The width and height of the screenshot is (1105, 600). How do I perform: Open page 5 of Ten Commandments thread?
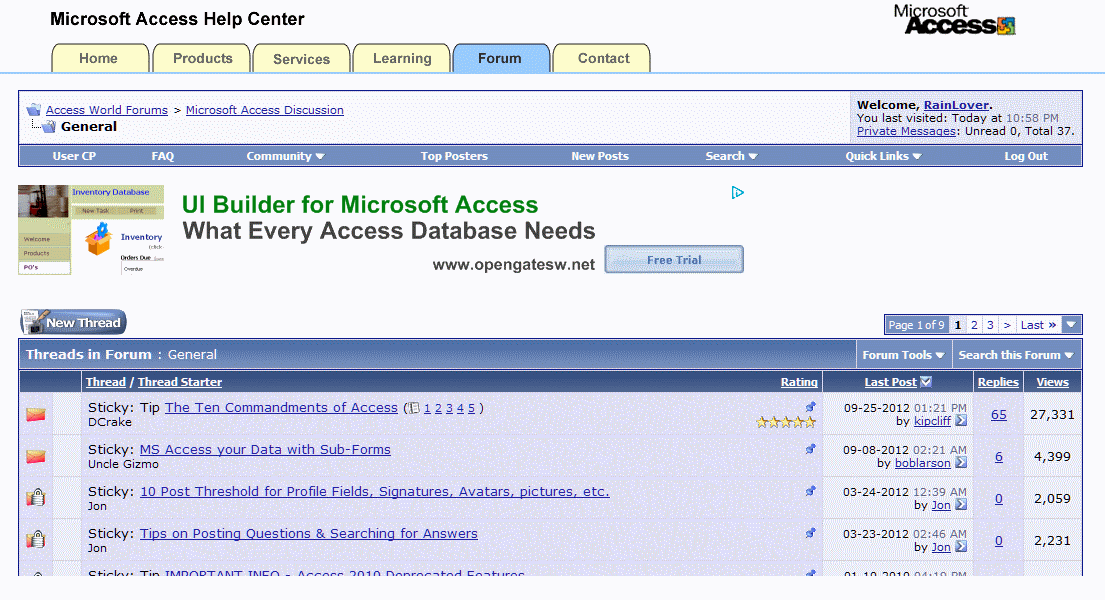tap(471, 408)
